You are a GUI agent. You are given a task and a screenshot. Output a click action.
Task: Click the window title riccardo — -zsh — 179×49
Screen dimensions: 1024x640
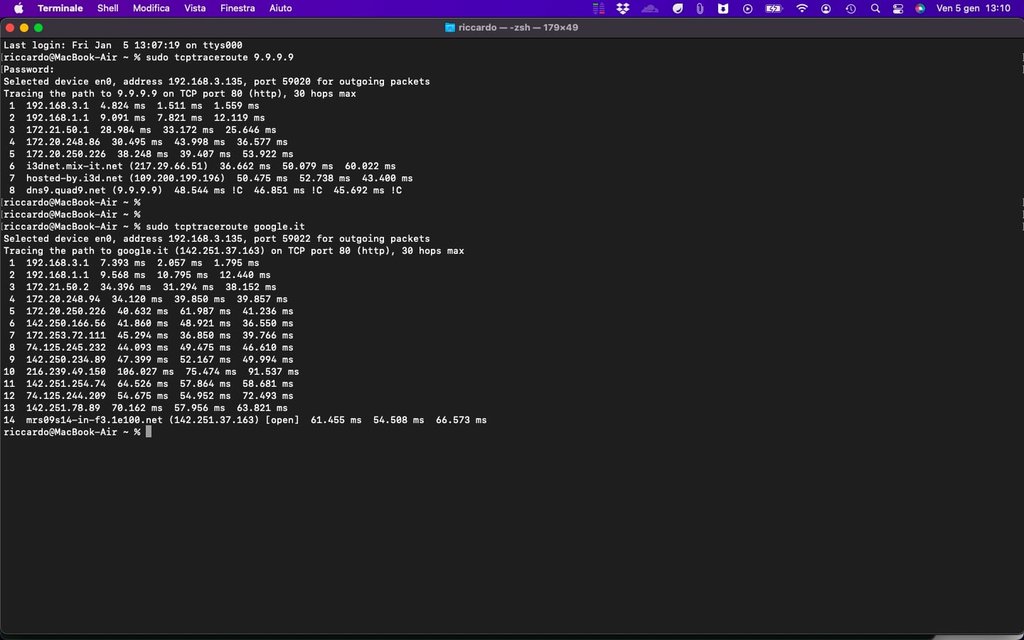(x=518, y=27)
